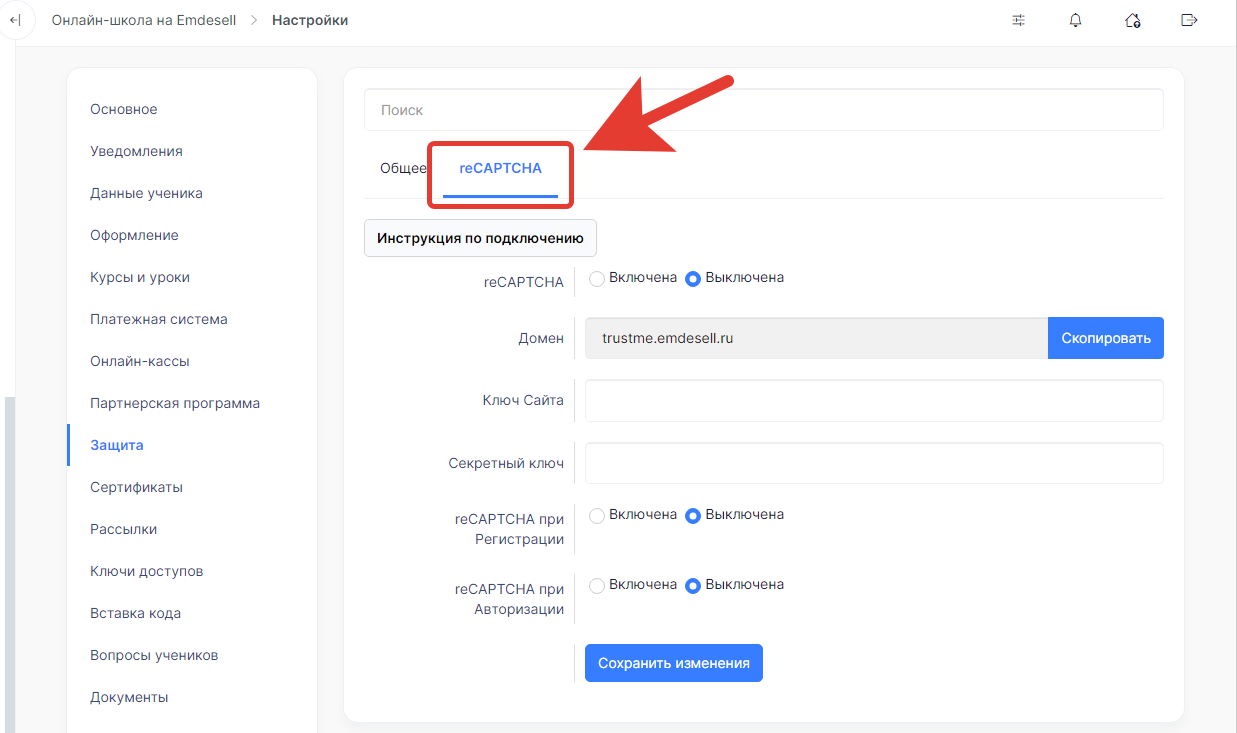Open the notifications bell icon
Screen dimensions: 1237x733
tap(1076, 20)
